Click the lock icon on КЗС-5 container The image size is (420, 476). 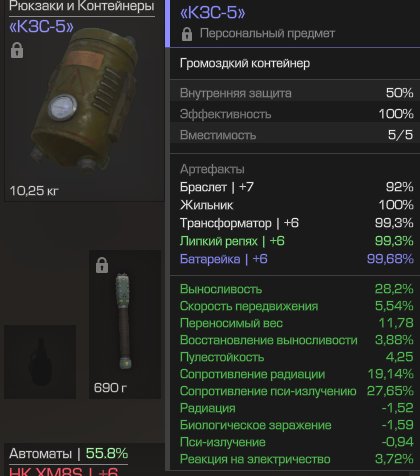coord(17,50)
